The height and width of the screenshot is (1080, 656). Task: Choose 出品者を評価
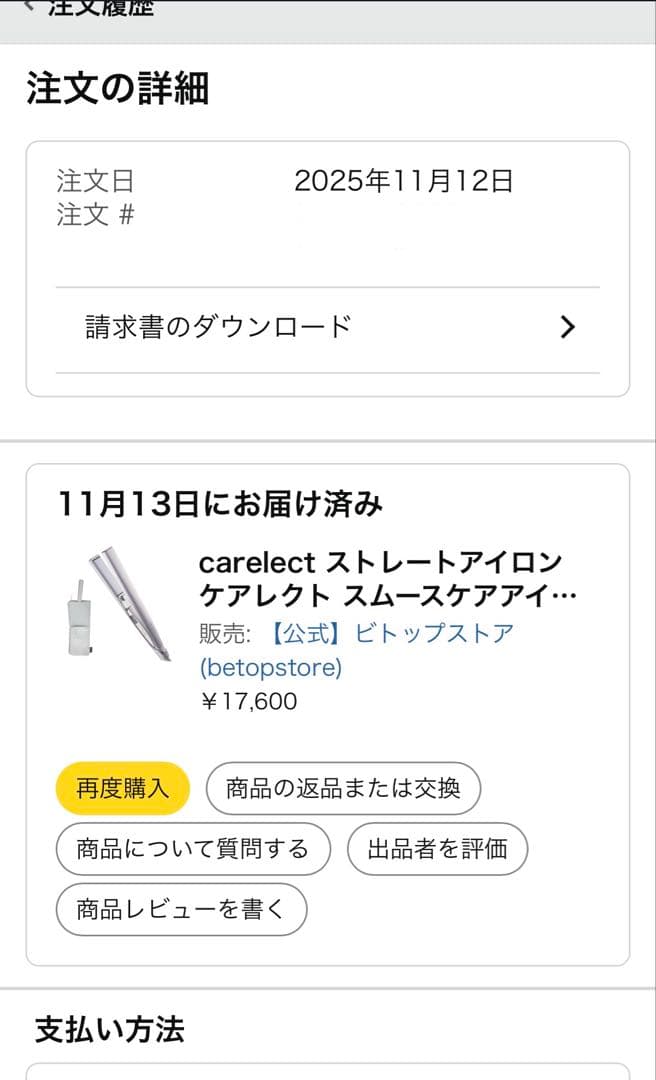click(x=436, y=849)
